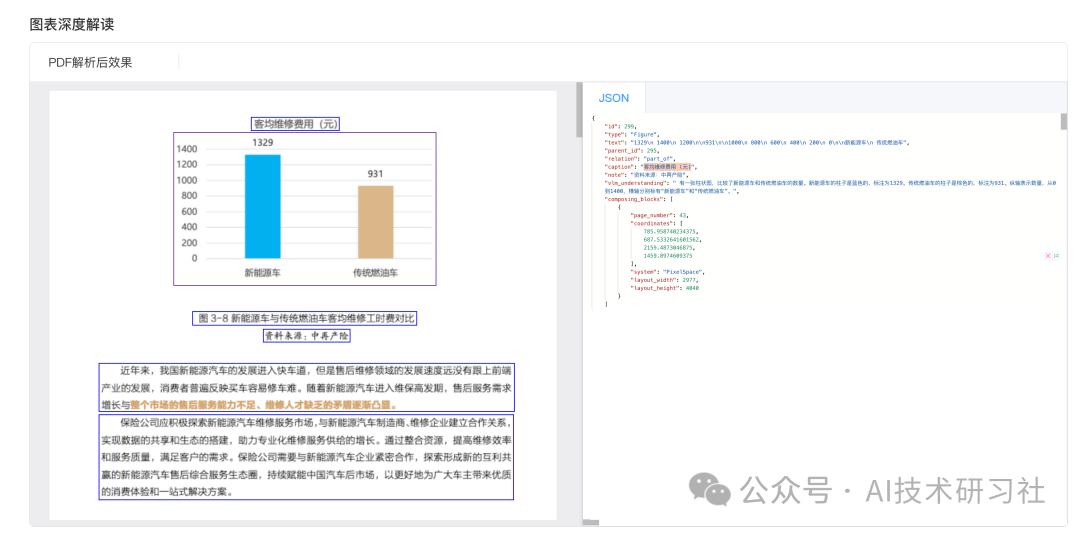Click the pink icon right of the coordinates

click(x=1048, y=256)
